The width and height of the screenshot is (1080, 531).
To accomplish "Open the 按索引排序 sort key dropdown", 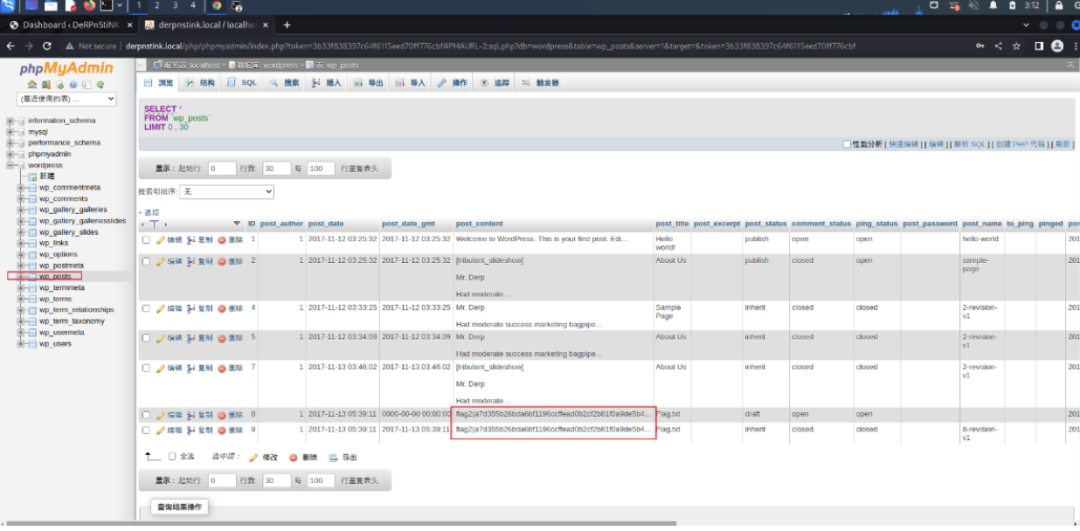I will 227,192.
